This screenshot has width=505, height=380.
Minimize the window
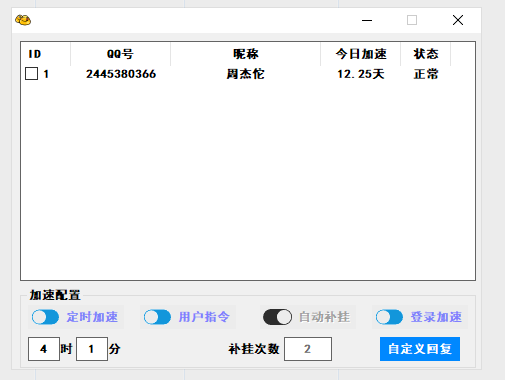click(367, 20)
